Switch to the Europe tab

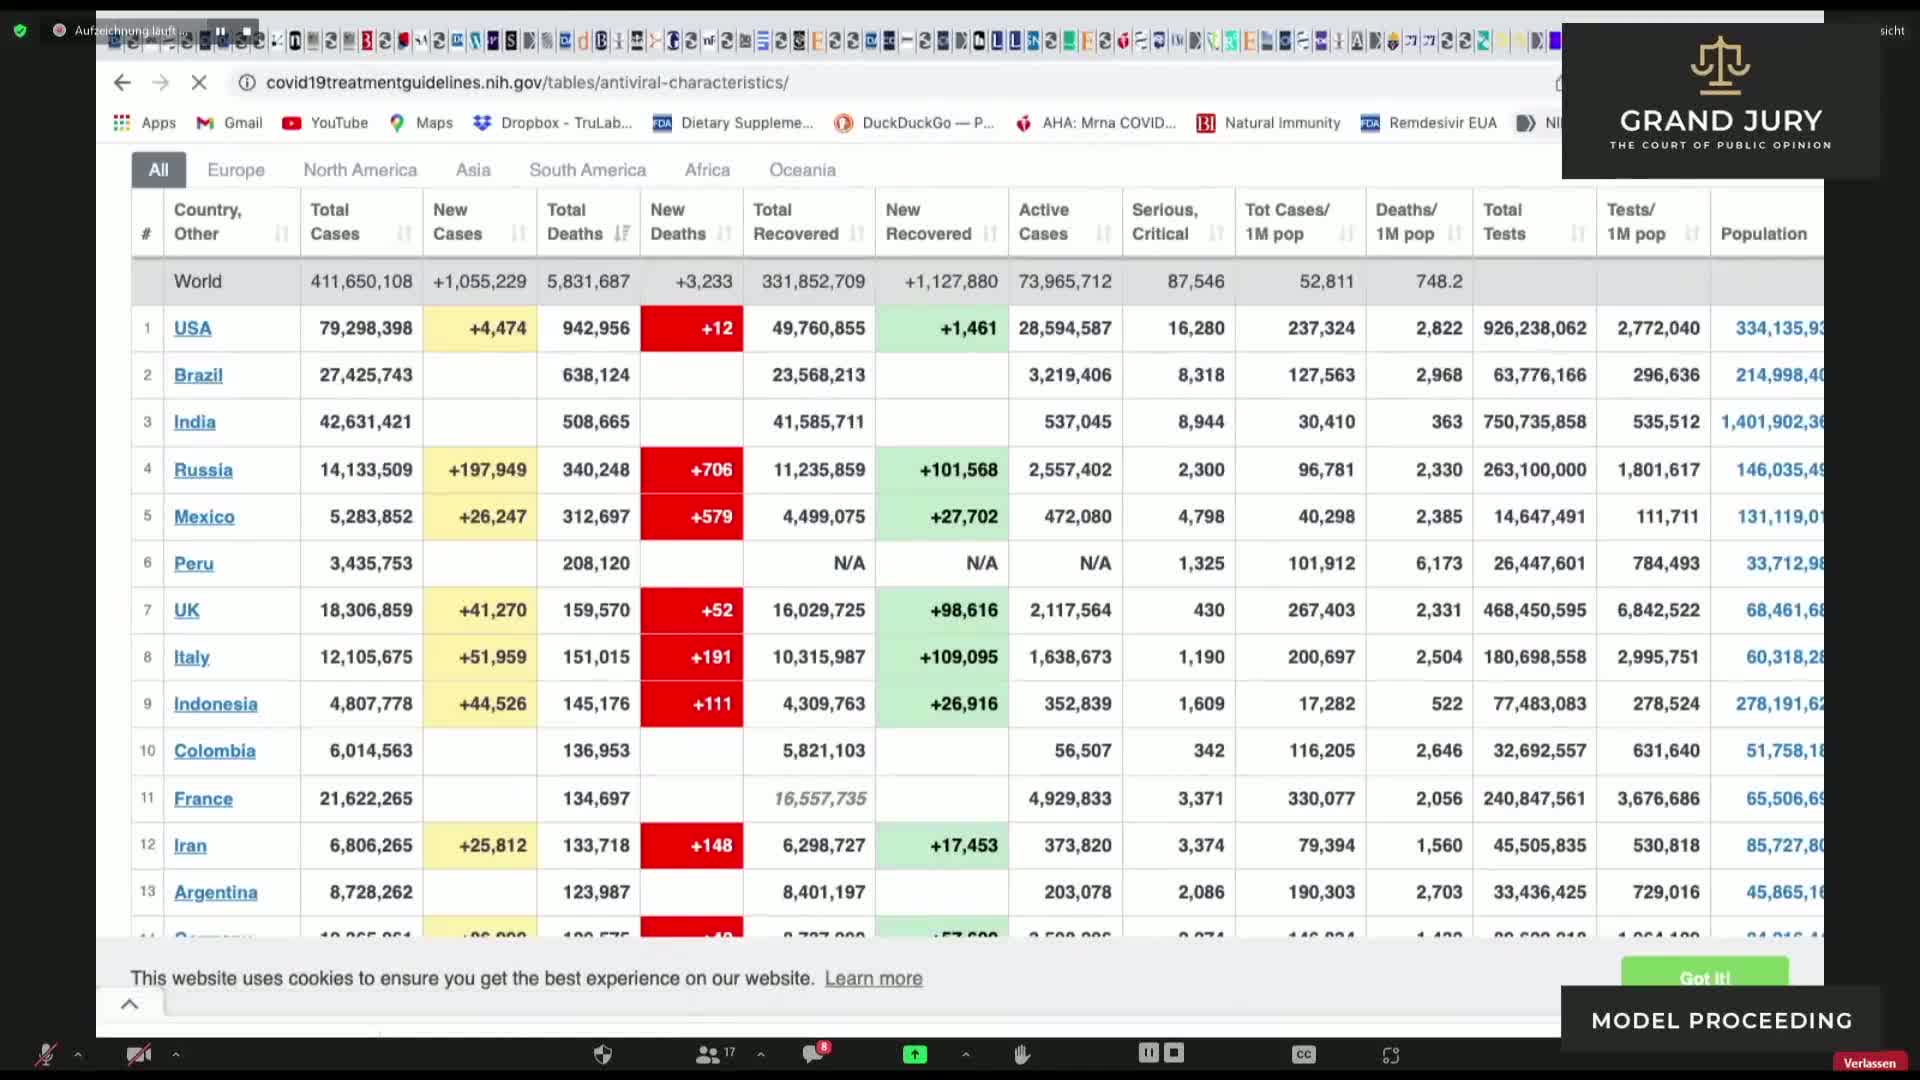point(235,169)
